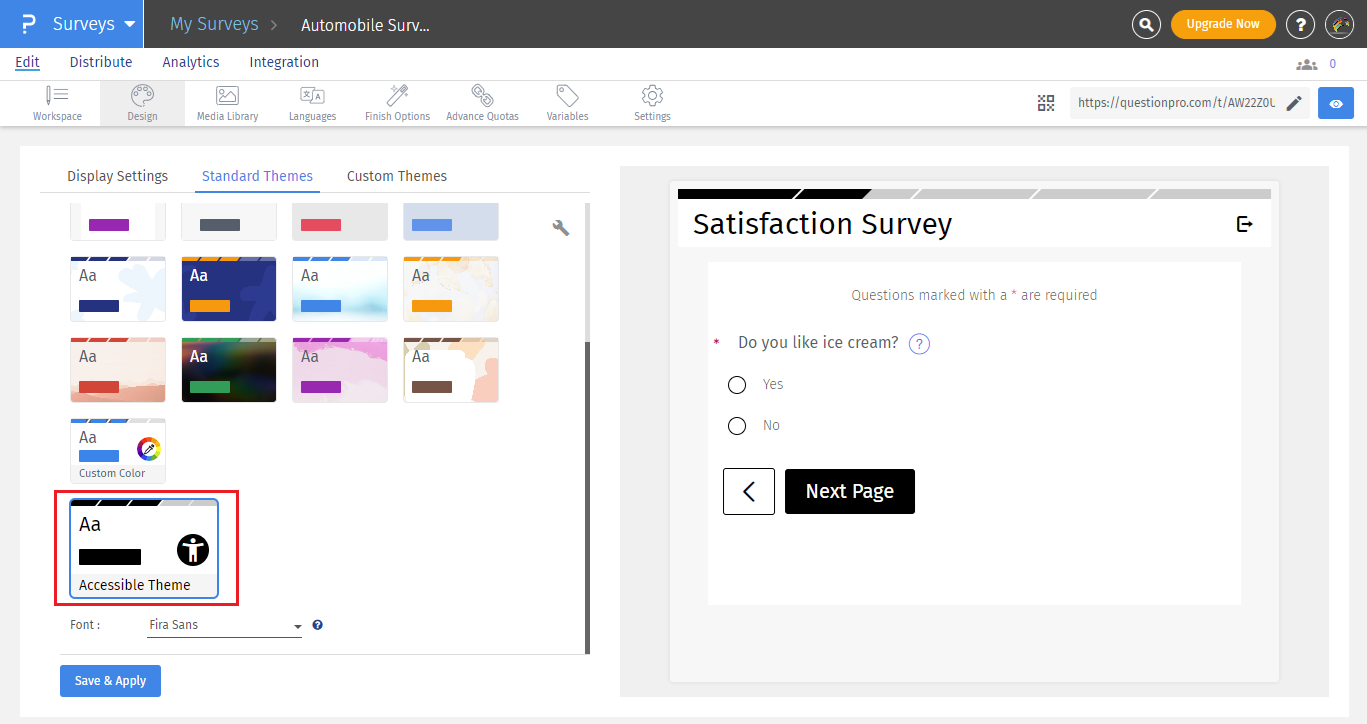Switch to the Custom Themes tab
The image size is (1367, 724).
(396, 175)
